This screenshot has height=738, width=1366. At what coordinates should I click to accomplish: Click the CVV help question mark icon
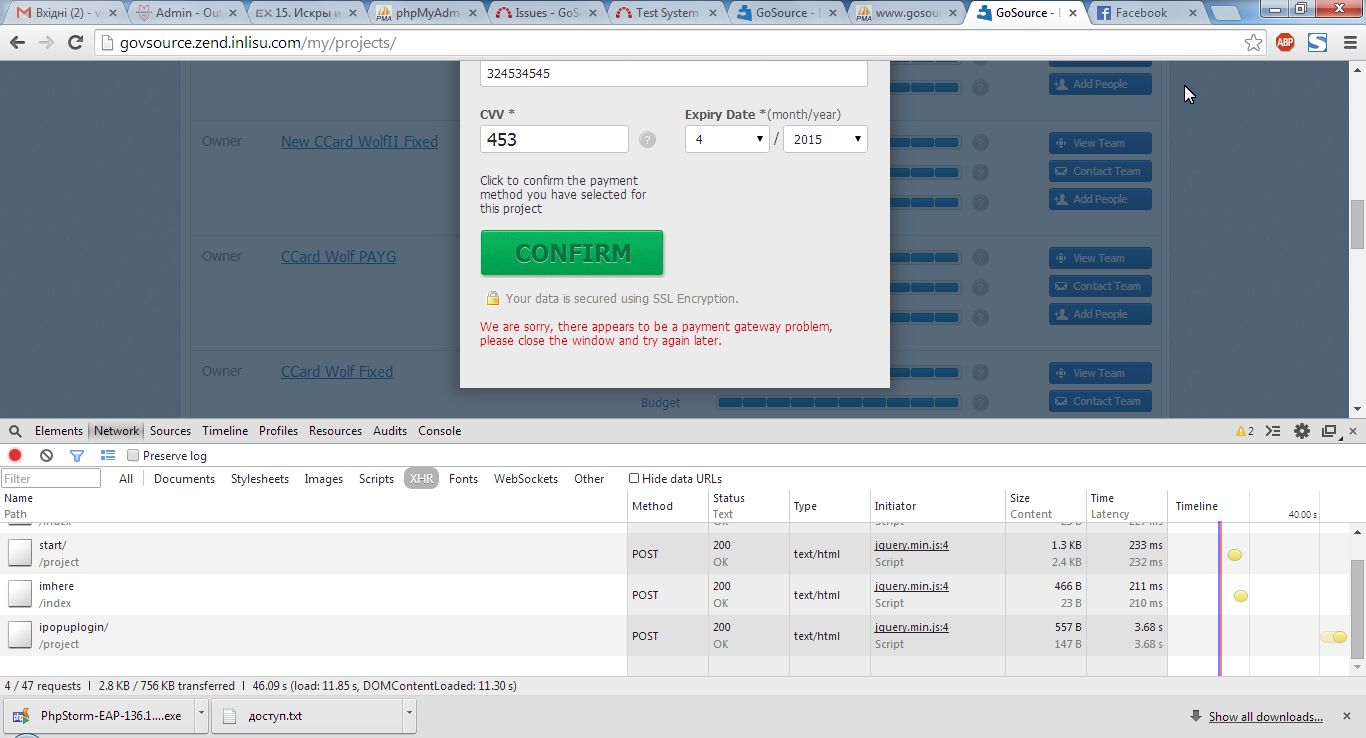(648, 140)
